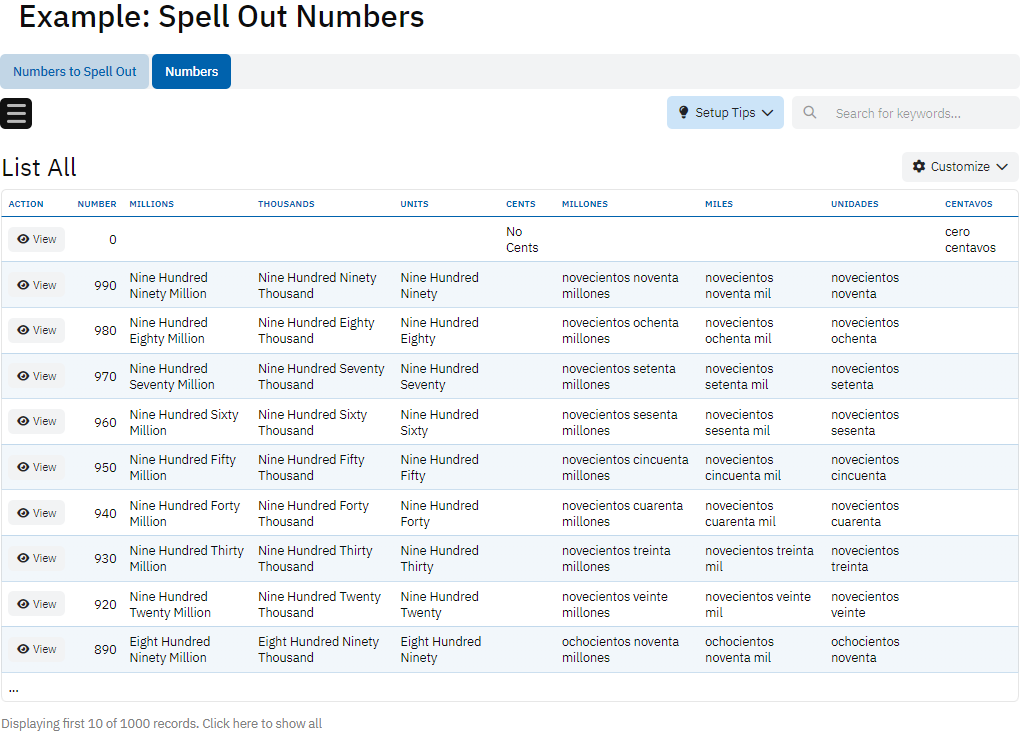
Task: Click the magnifying glass search icon
Action: pos(810,113)
